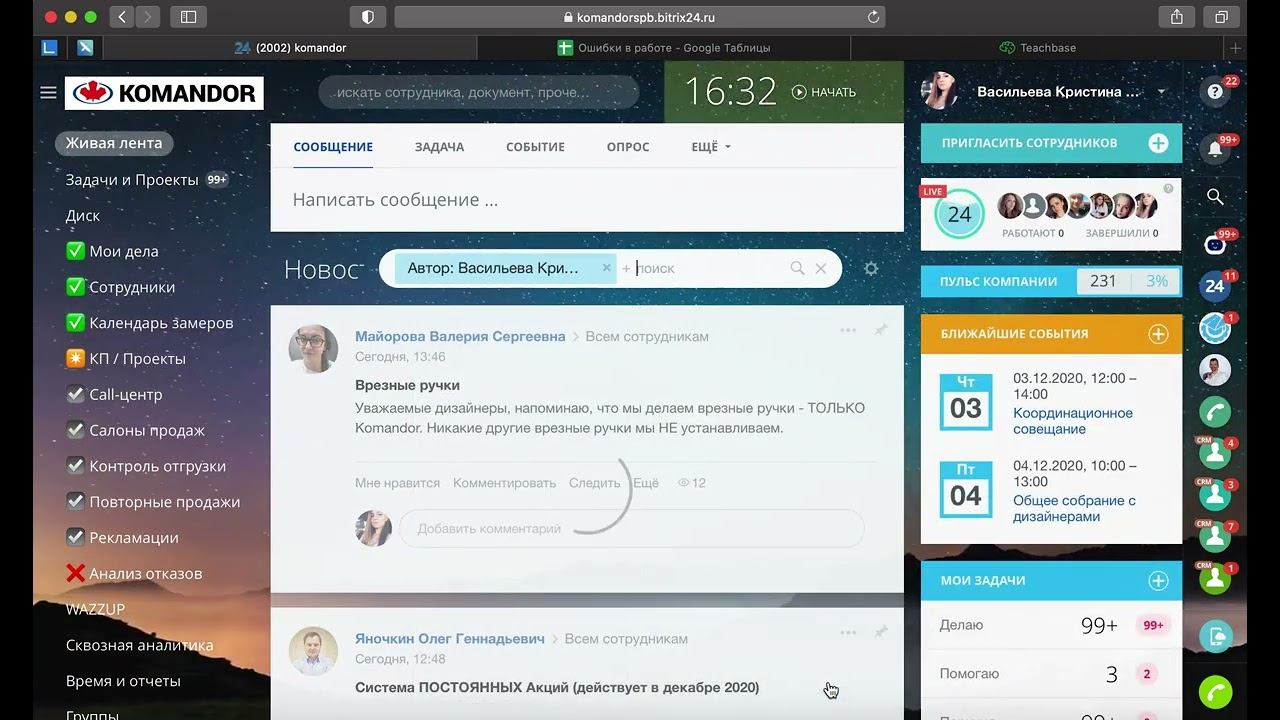This screenshot has height=720, width=1280.
Task: Open Общее собрание с дизайнерами event link
Action: pyautogui.click(x=1074, y=509)
